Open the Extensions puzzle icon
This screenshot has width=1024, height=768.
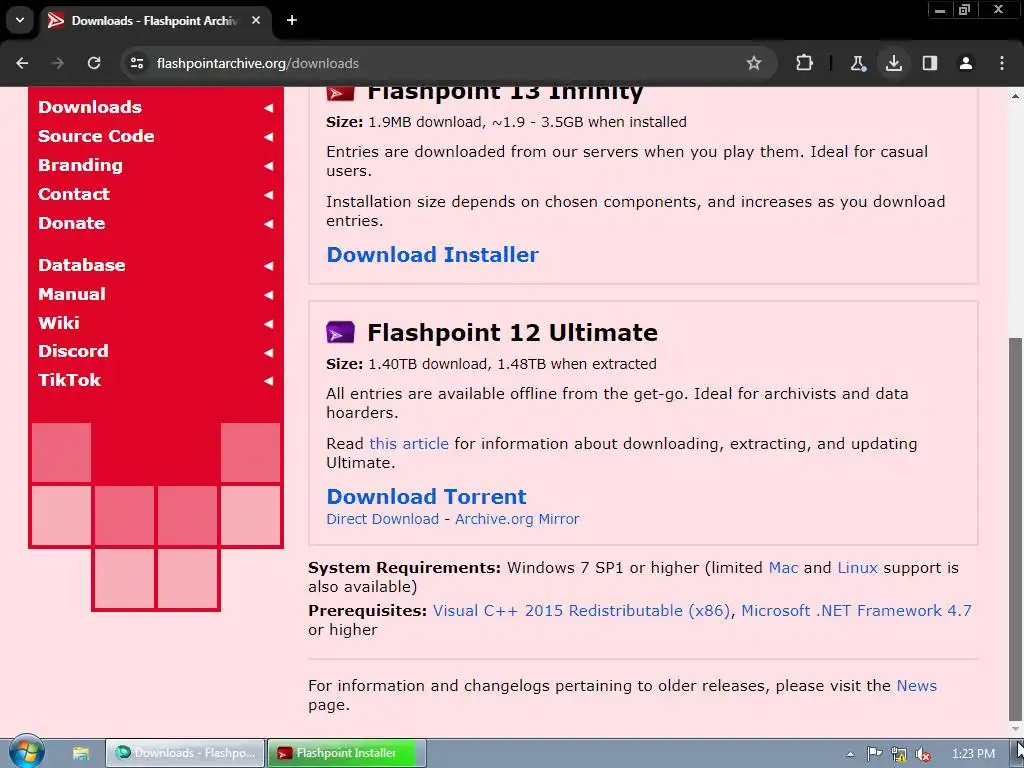tap(805, 63)
